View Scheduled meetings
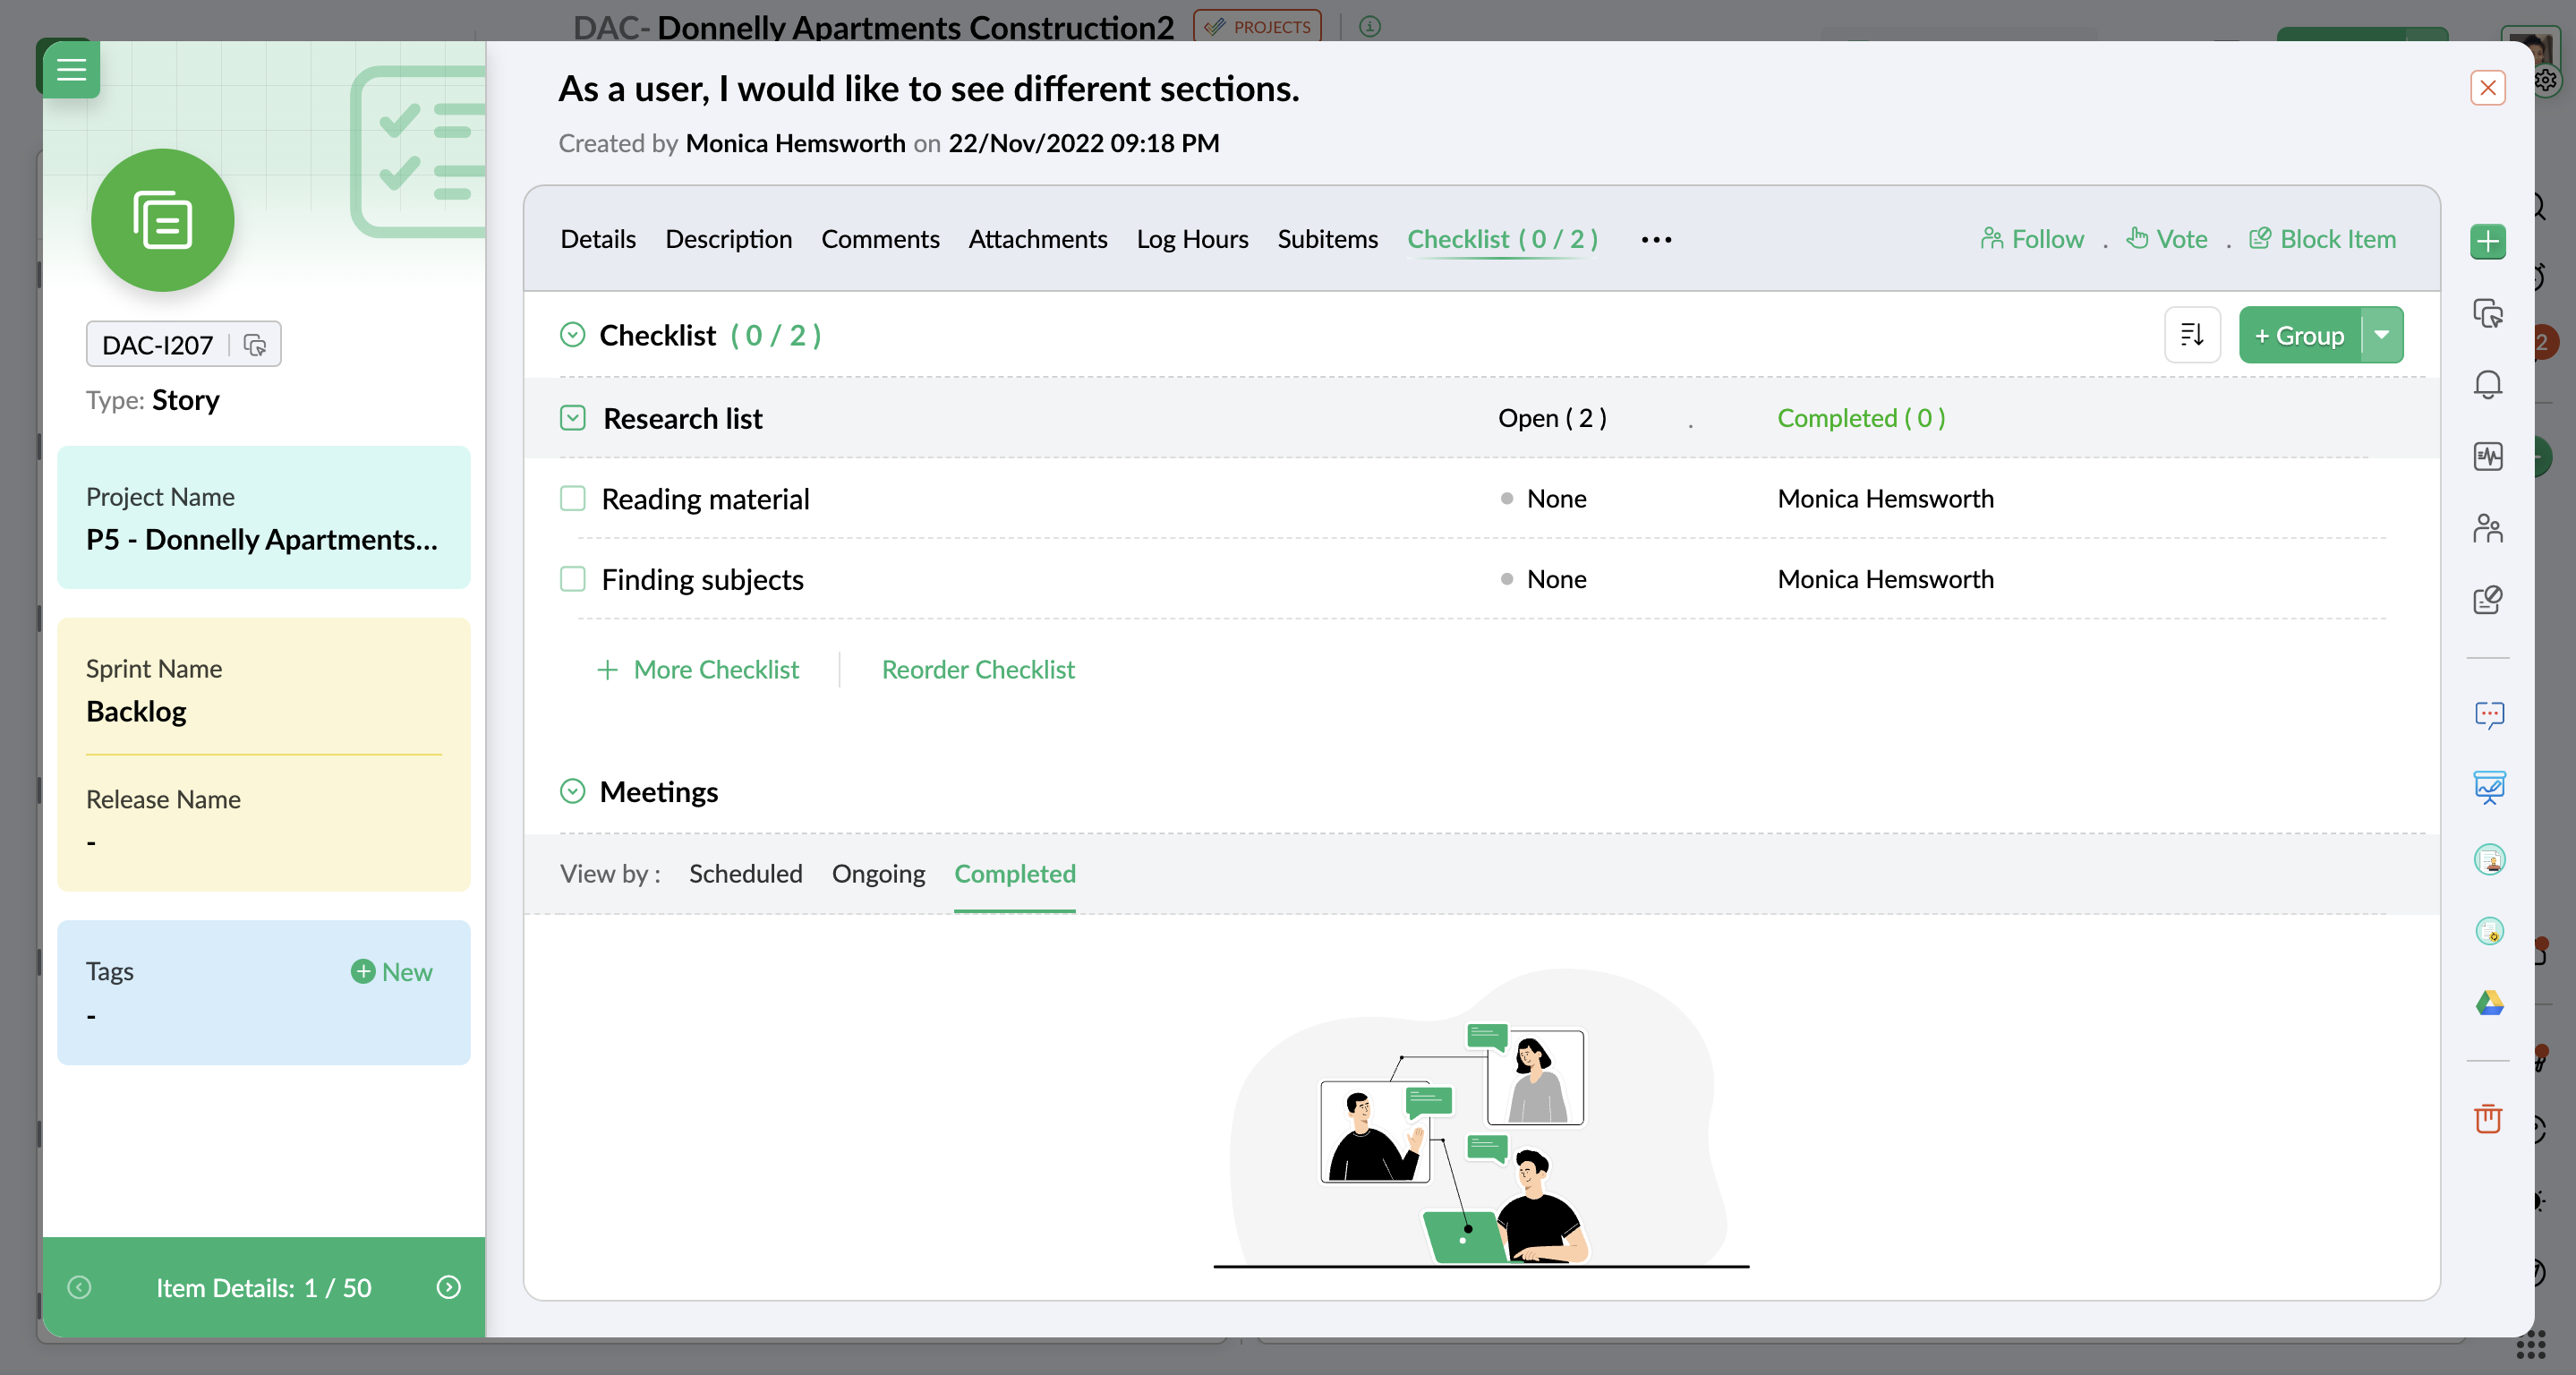This screenshot has height=1375, width=2576. (x=745, y=873)
